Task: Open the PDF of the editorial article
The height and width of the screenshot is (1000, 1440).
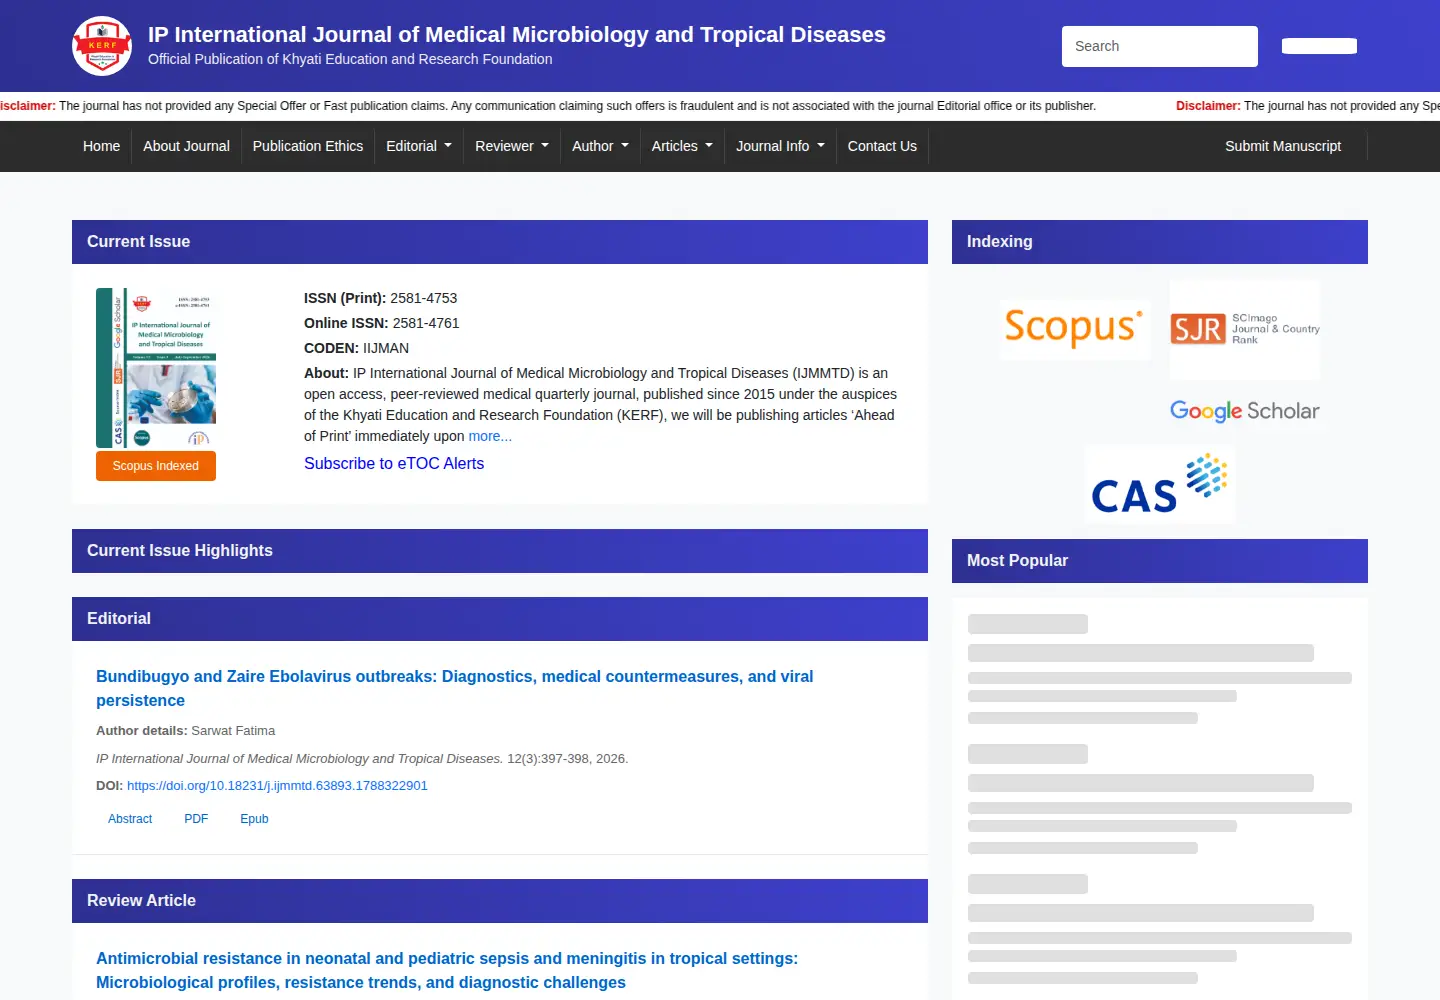Action: [x=196, y=818]
